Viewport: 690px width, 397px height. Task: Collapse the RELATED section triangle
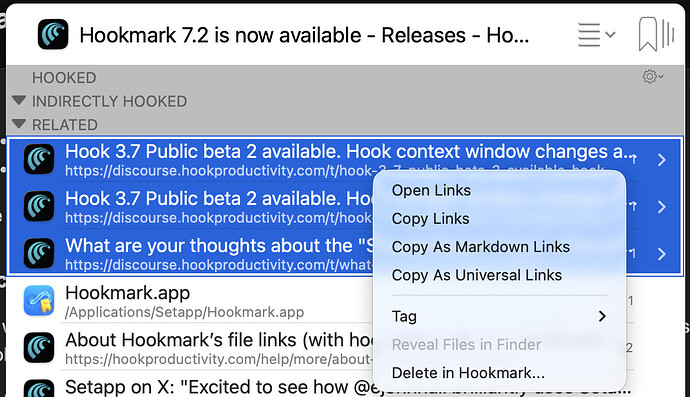click(x=19, y=124)
